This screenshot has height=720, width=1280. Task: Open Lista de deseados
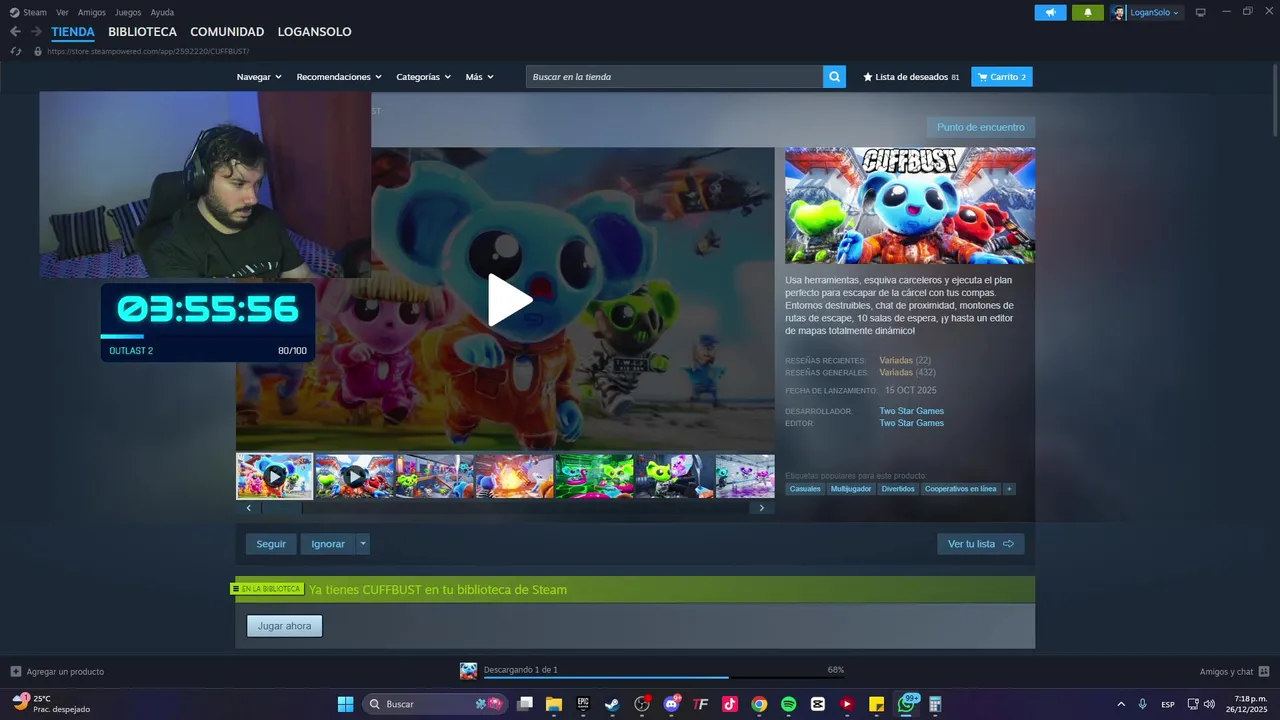[x=911, y=77]
